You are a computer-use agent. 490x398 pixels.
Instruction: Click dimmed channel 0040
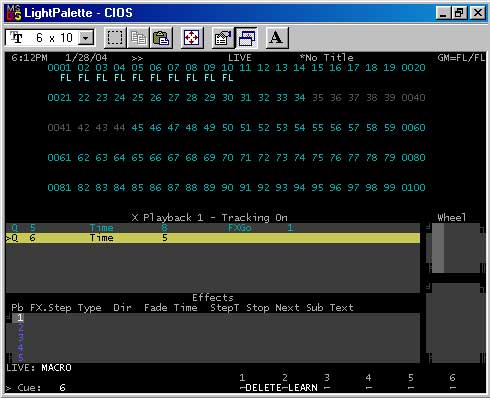(413, 98)
